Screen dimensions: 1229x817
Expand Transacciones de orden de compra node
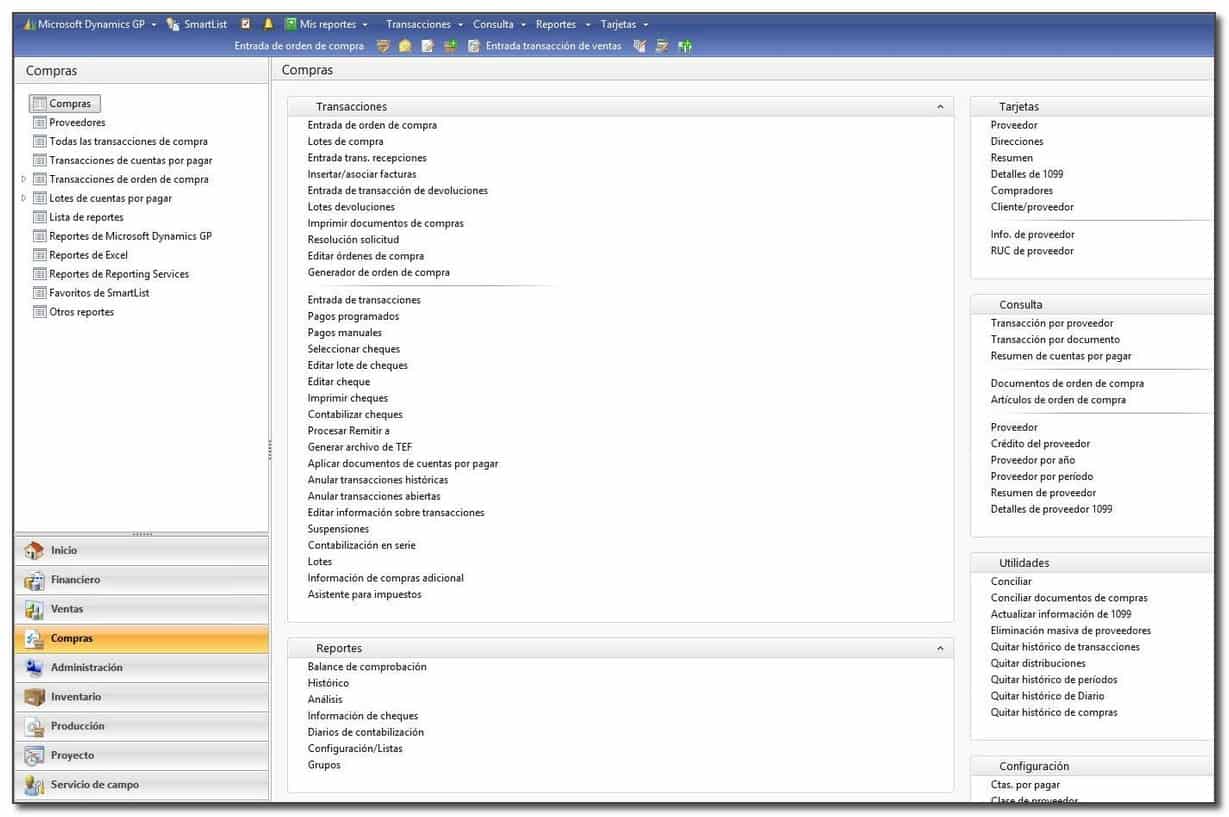[24, 180]
